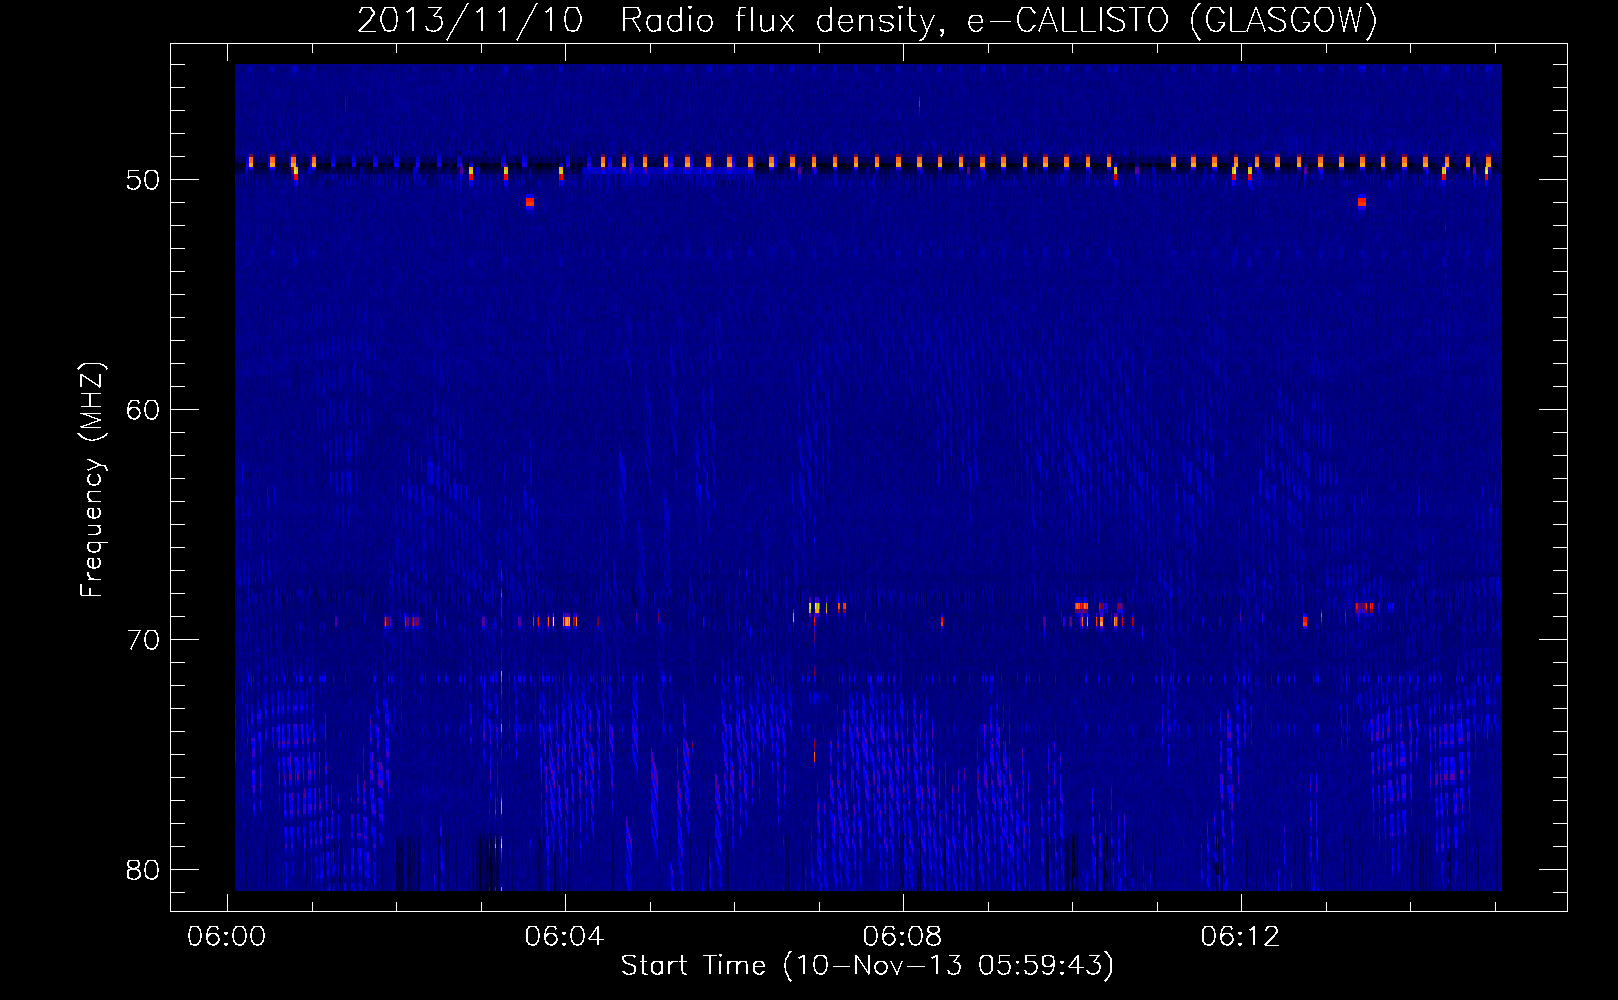This screenshot has width=1618, height=1000.
Task: Click the '06:08' time tick label
Action: tap(903, 937)
